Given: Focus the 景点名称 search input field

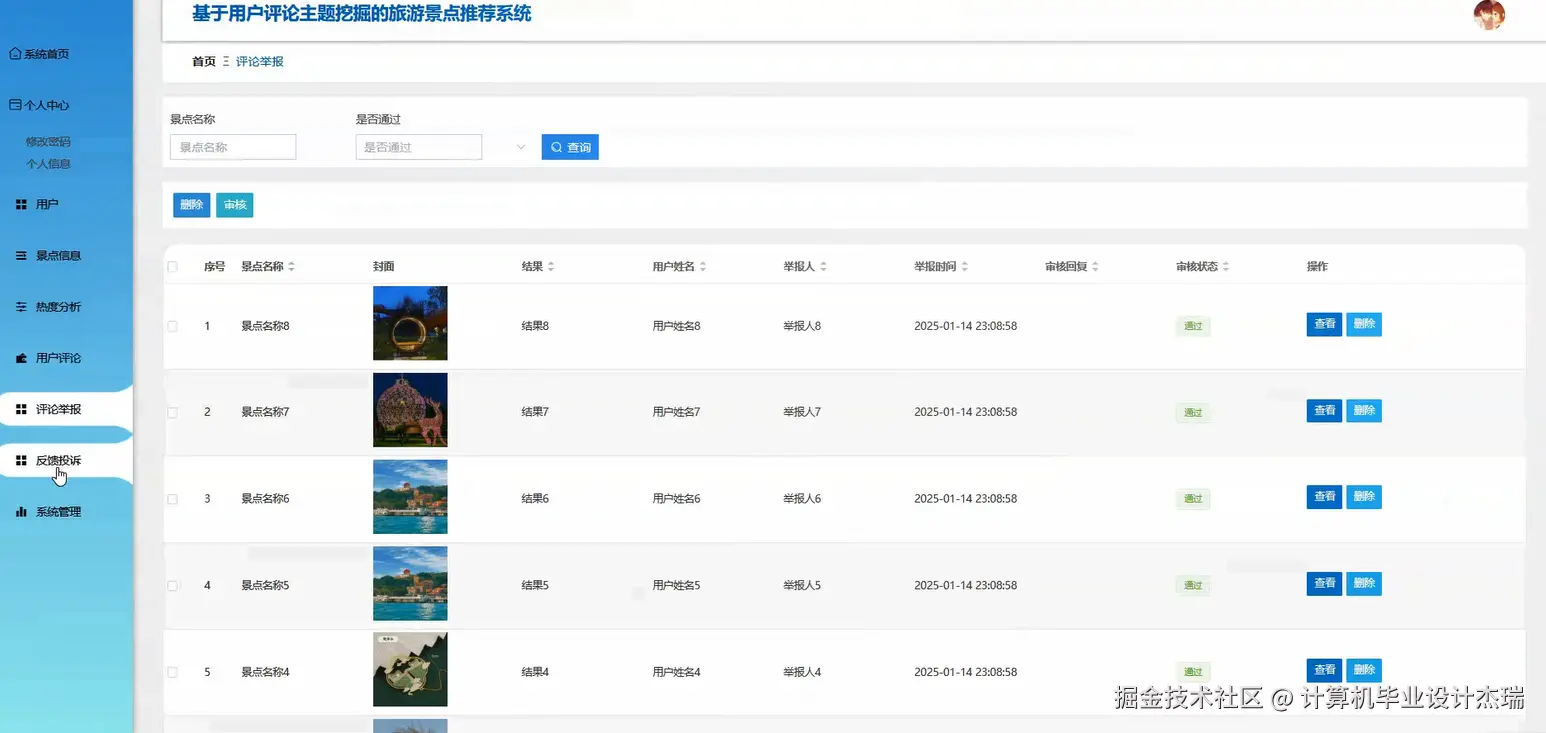Looking at the screenshot, I should [233, 147].
